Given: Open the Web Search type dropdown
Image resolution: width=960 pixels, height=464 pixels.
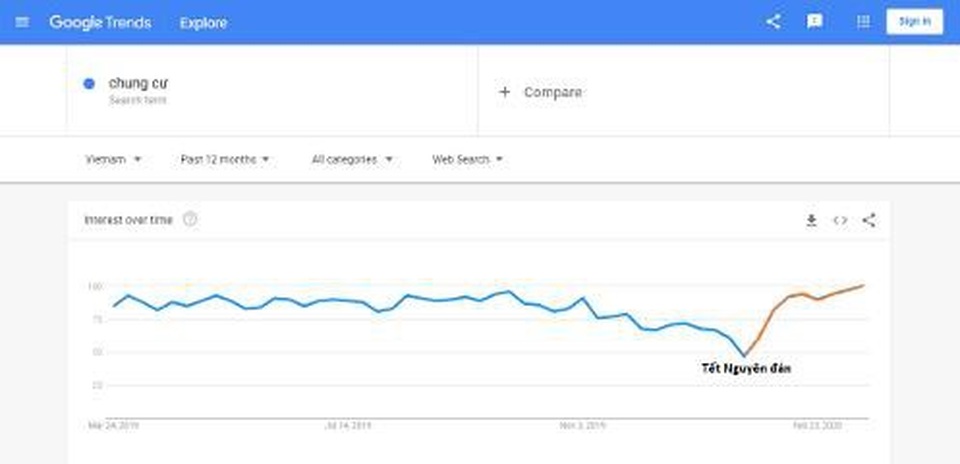Looking at the screenshot, I should [x=467, y=159].
